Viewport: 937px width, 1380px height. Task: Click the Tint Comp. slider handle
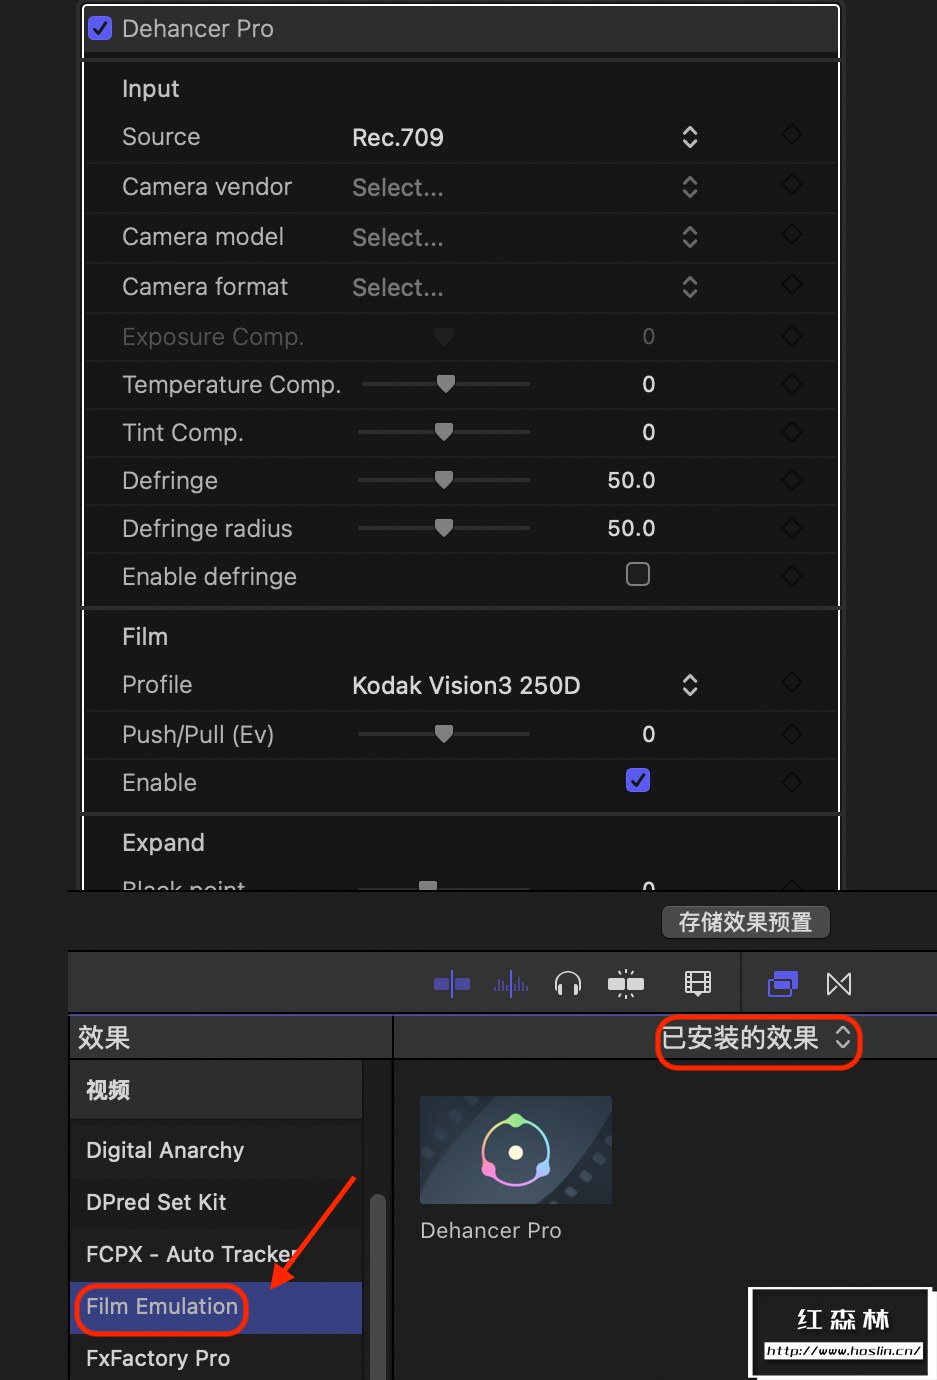(444, 431)
